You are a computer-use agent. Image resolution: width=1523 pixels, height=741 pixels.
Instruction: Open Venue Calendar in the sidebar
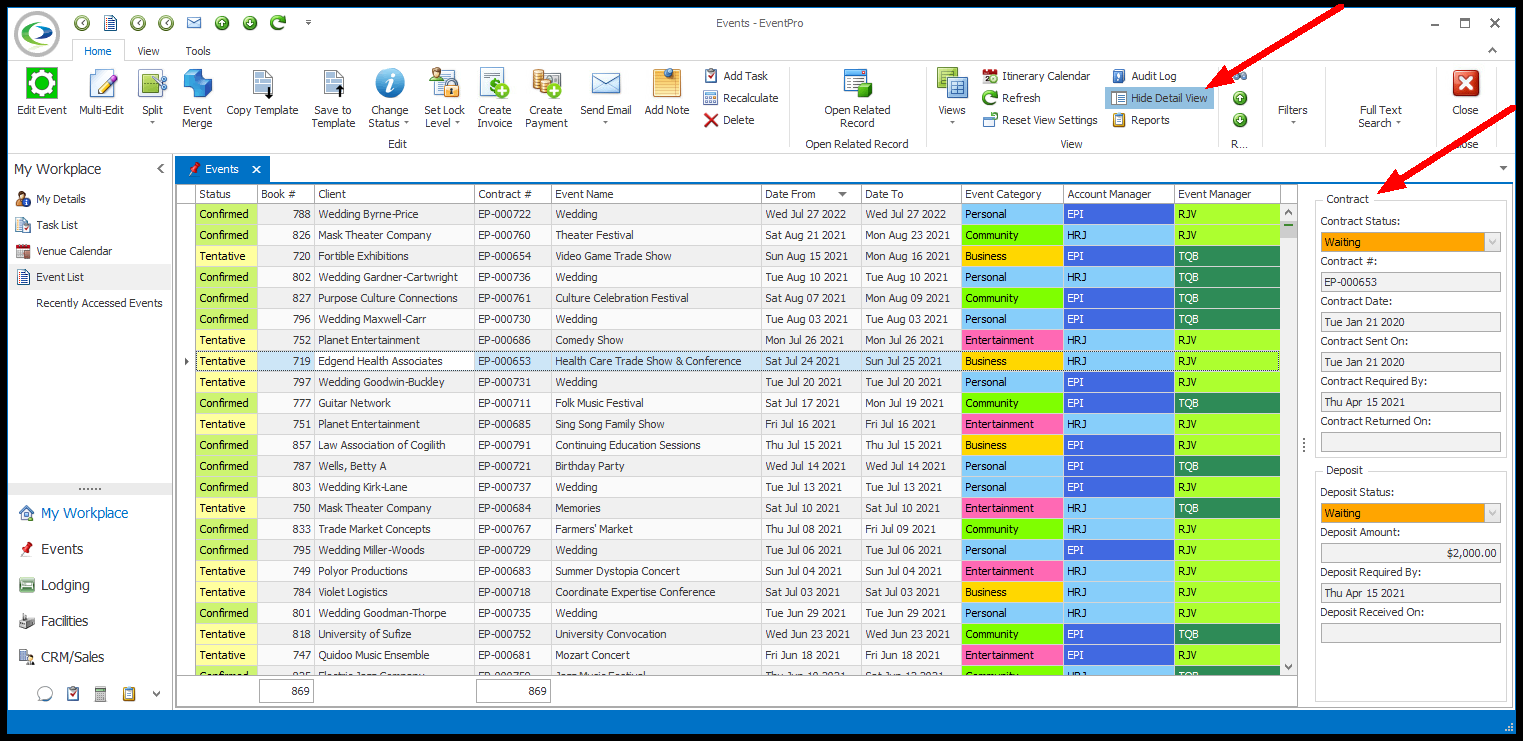(x=74, y=251)
